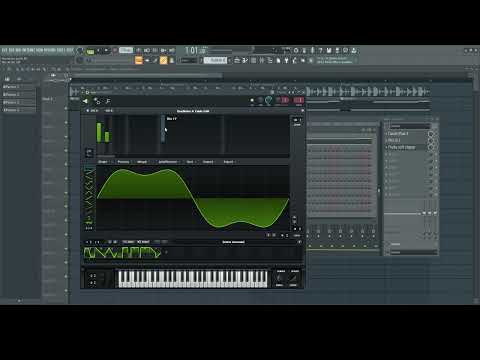Open the Piano roll view toolbar icon
This screenshot has width=480, height=360.
tap(245, 60)
